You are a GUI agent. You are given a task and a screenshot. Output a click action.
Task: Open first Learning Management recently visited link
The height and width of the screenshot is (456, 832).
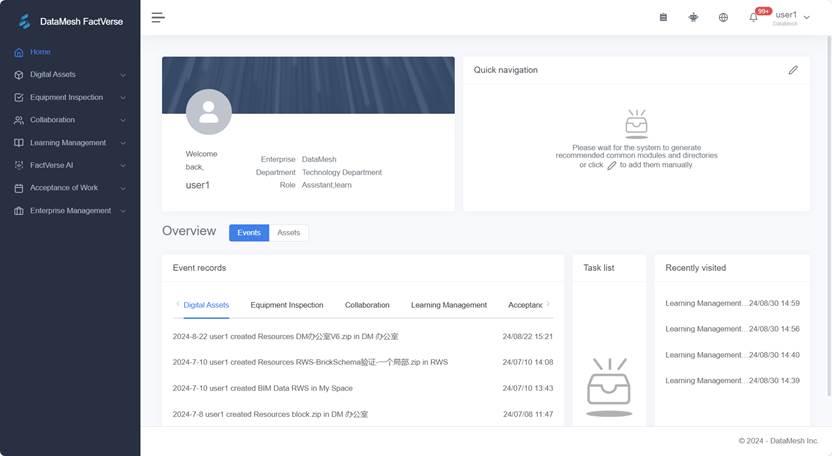coord(705,303)
